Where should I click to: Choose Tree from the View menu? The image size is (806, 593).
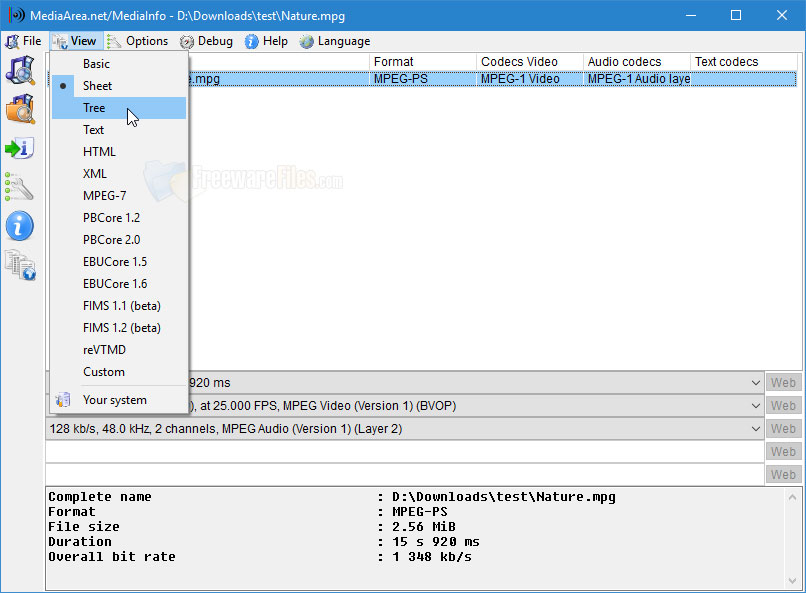click(93, 107)
